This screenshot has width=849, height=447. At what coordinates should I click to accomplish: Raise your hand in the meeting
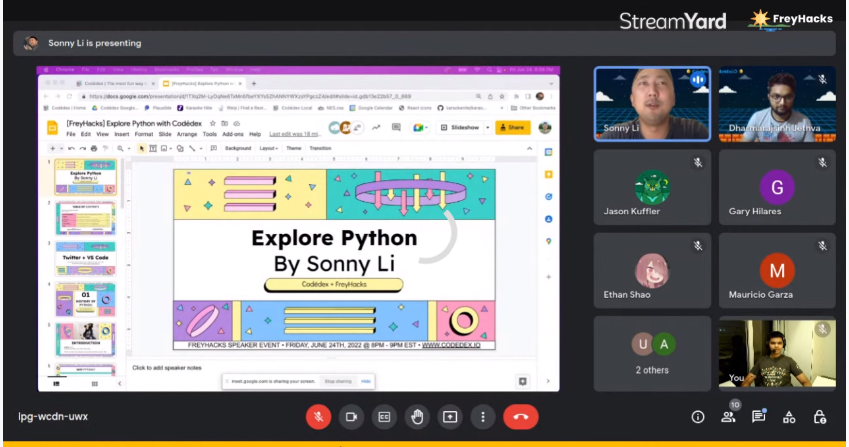point(417,416)
